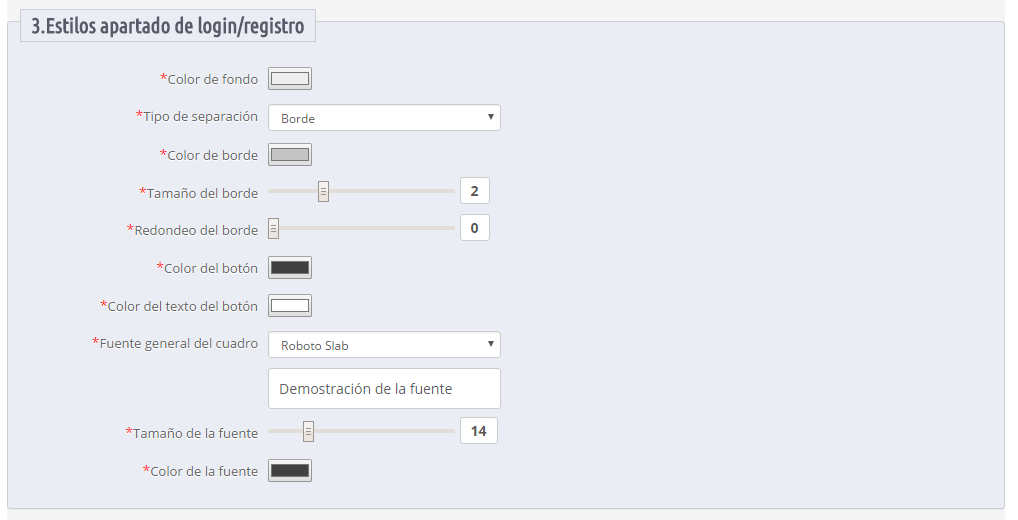Focus the Tamaño del borde value field
The image size is (1018, 520).
tap(475, 191)
